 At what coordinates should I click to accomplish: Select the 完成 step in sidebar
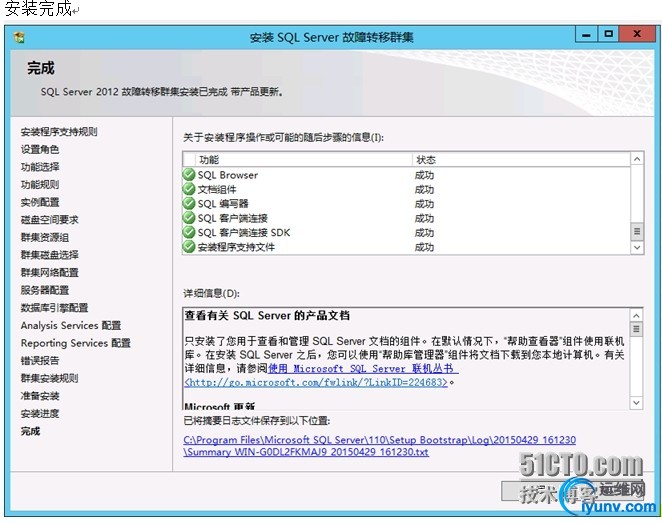click(30, 431)
